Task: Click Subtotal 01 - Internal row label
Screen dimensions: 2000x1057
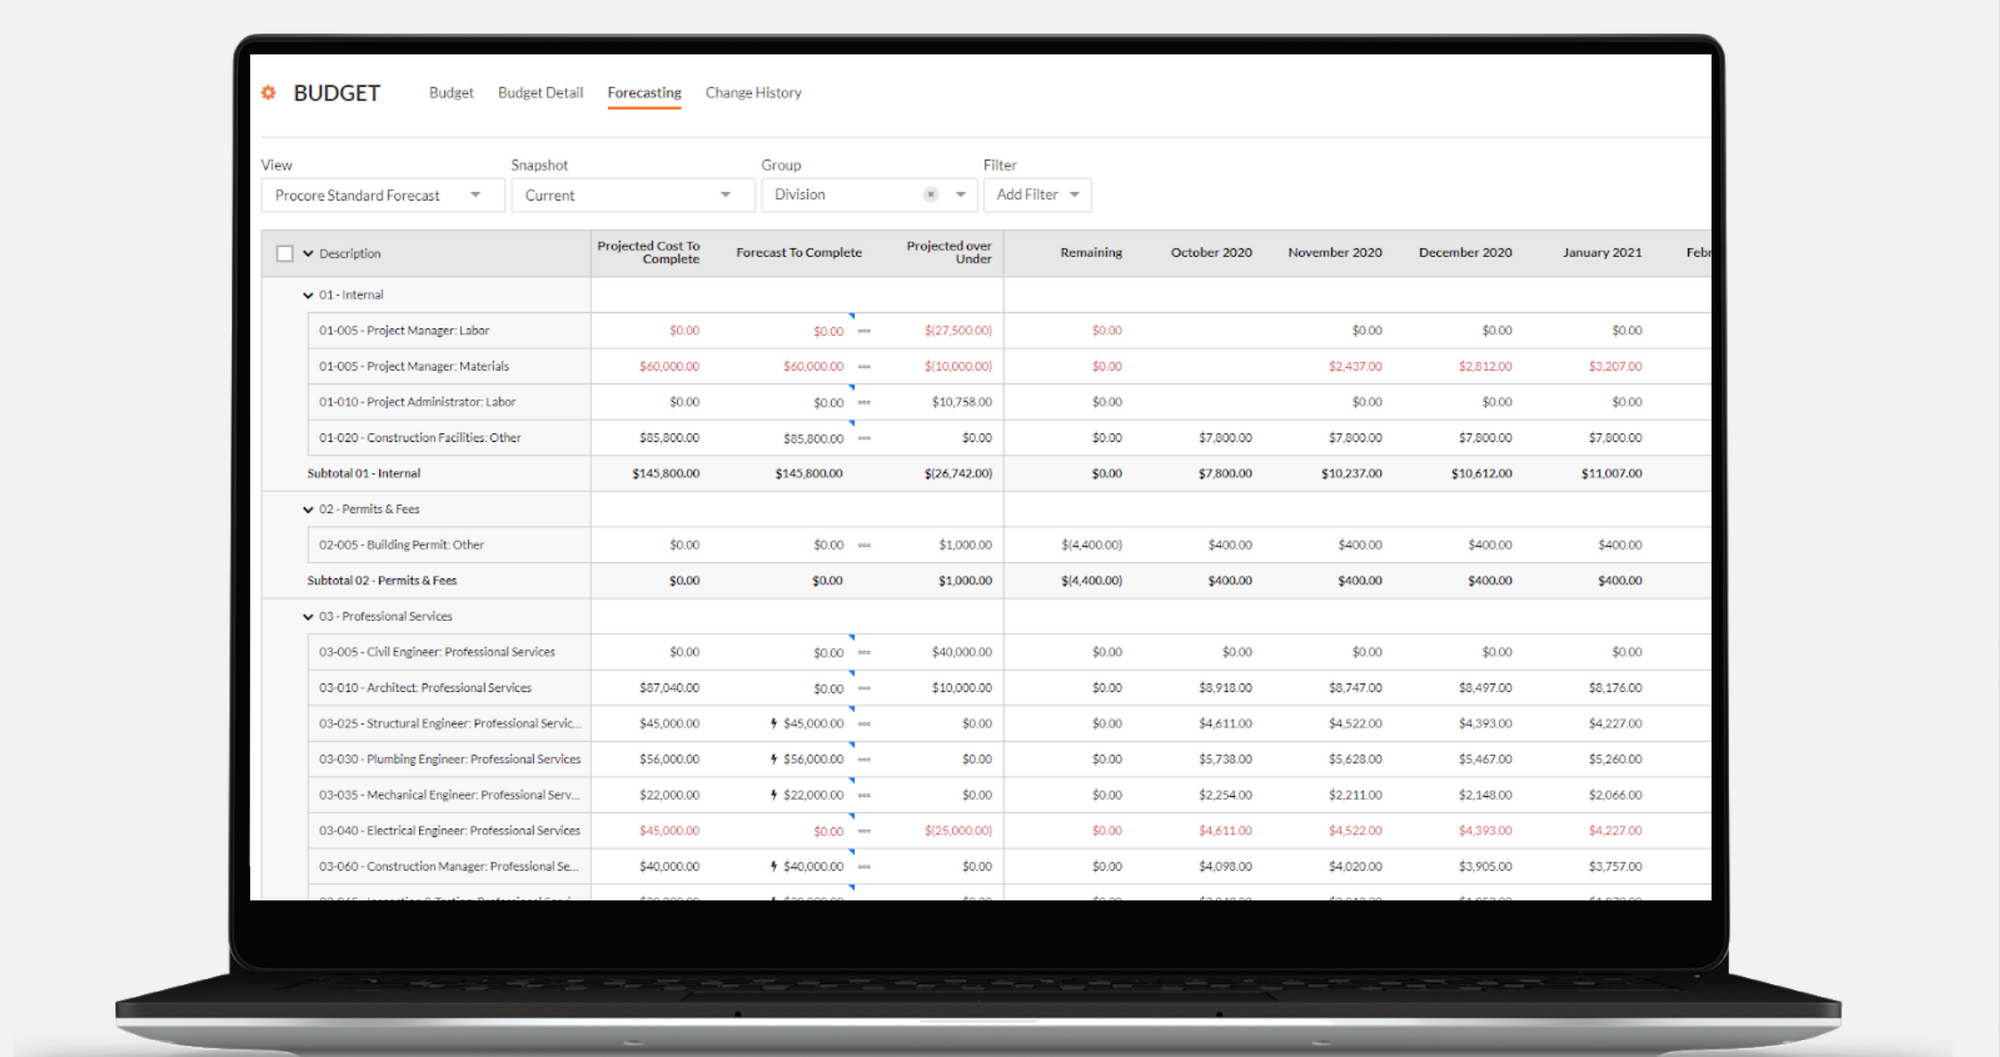Action: click(364, 474)
